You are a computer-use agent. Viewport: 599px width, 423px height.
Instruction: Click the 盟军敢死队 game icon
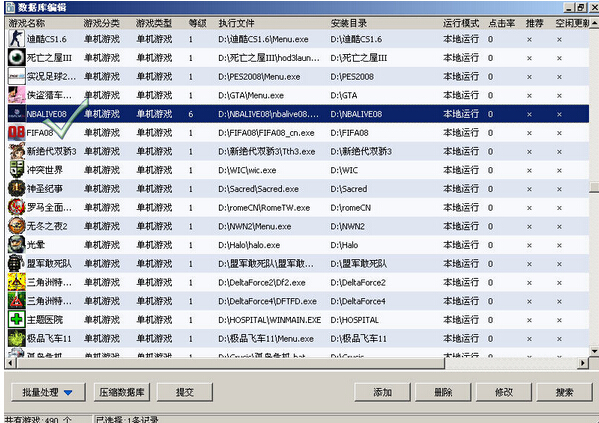pyautogui.click(x=16, y=264)
